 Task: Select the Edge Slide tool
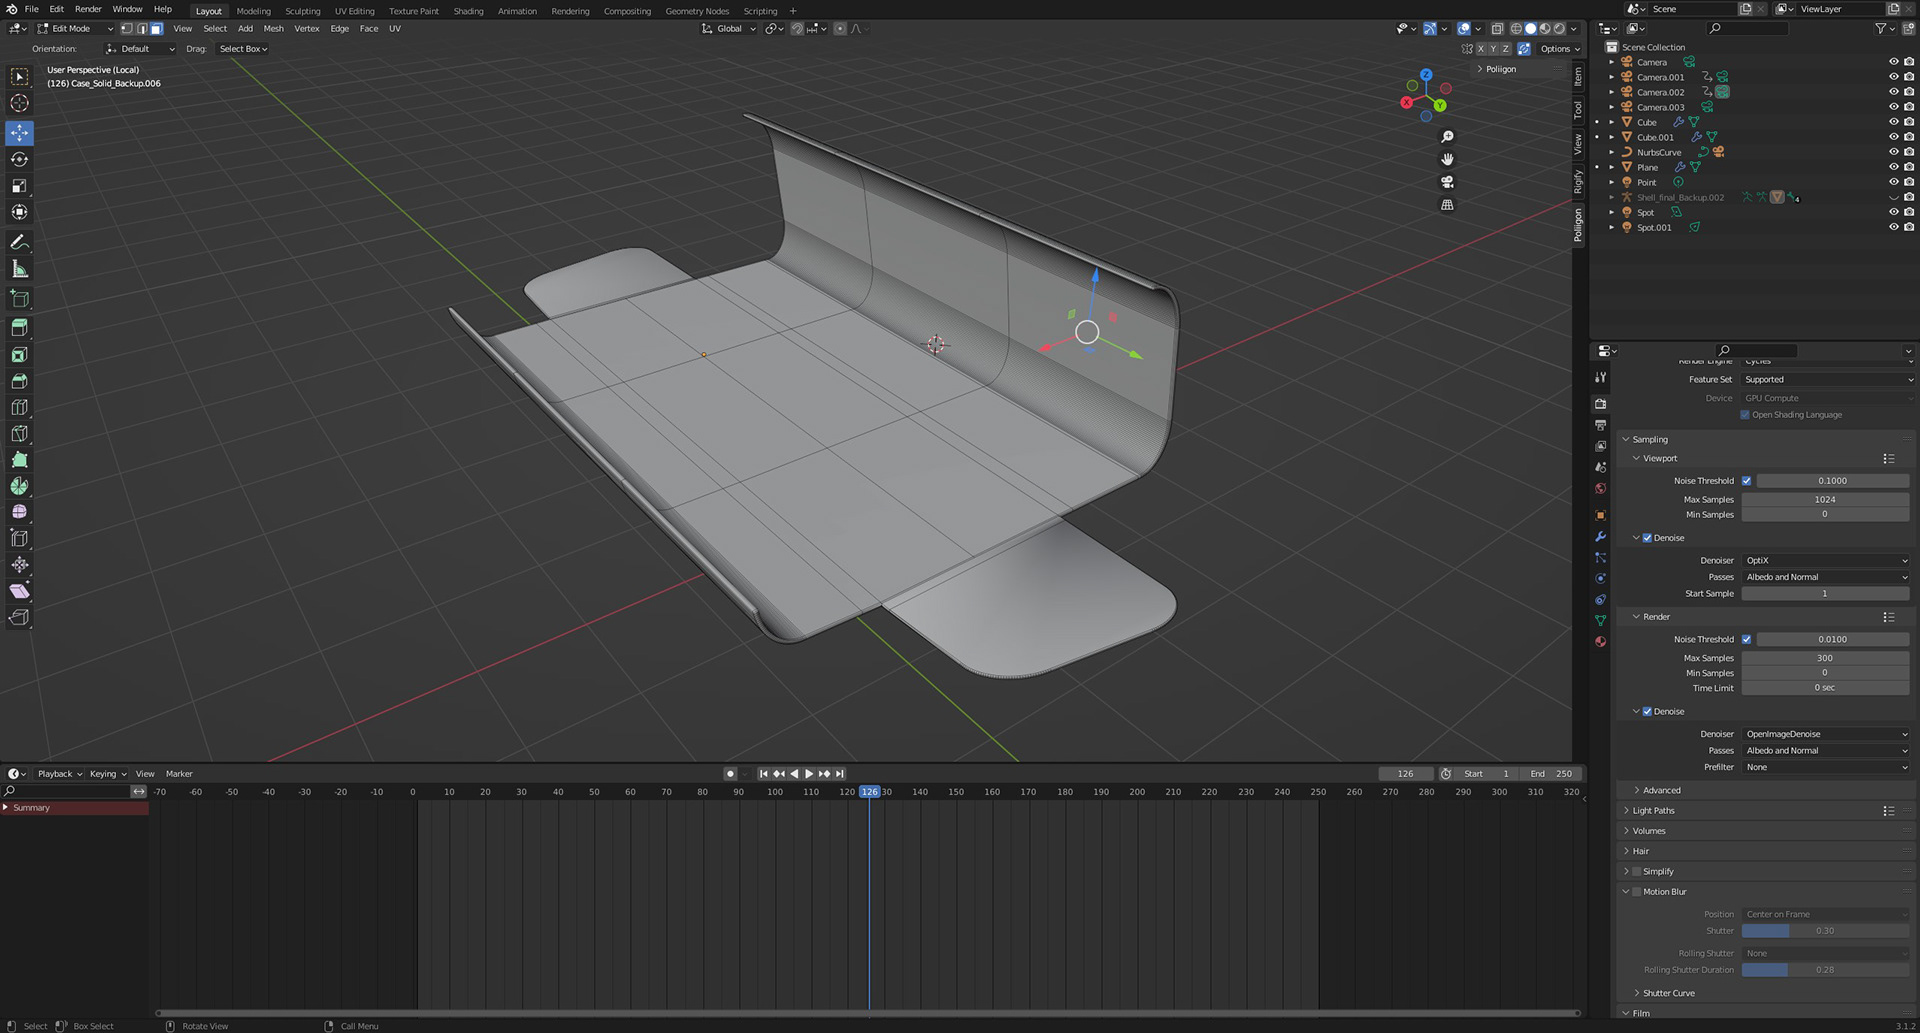coord(19,538)
